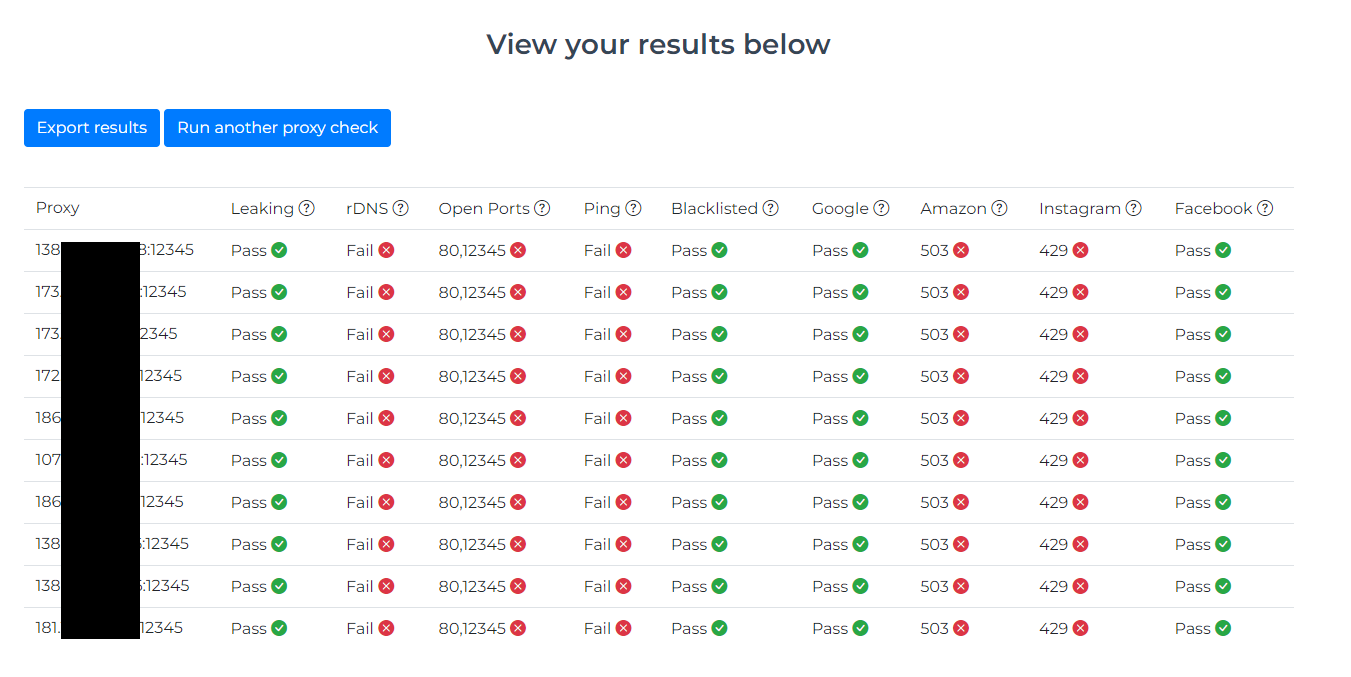Click the help icon next to Leaking
The height and width of the screenshot is (677, 1351).
[x=307, y=208]
